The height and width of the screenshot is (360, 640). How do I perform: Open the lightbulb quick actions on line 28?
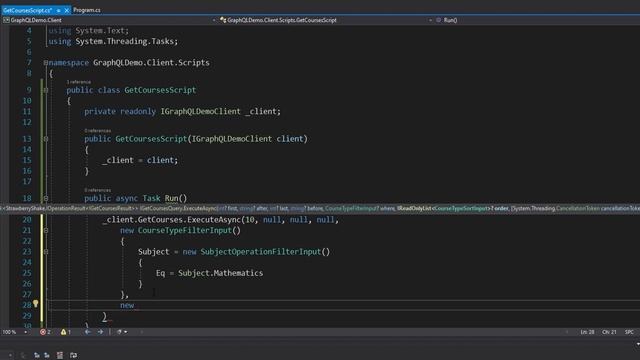point(36,304)
